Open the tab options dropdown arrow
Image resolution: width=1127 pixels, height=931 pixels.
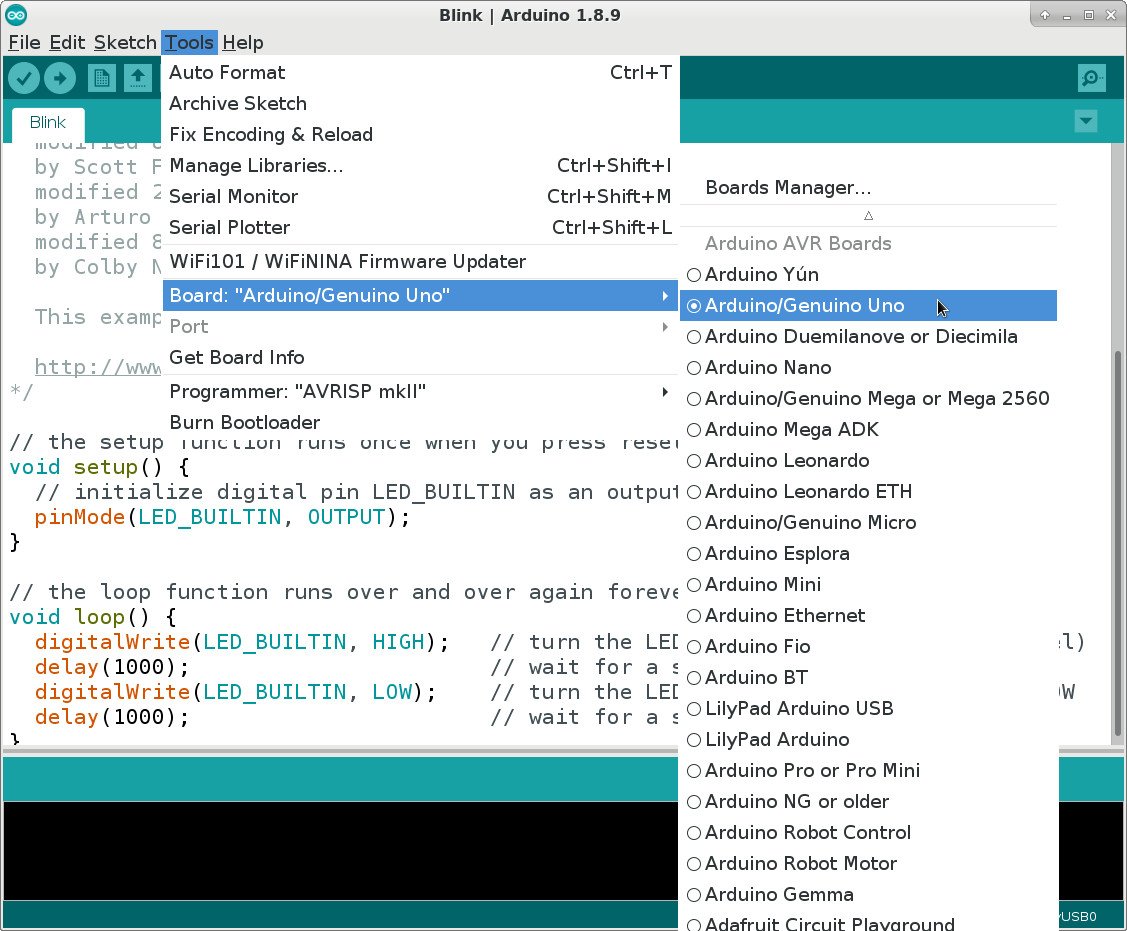pyautogui.click(x=1085, y=121)
